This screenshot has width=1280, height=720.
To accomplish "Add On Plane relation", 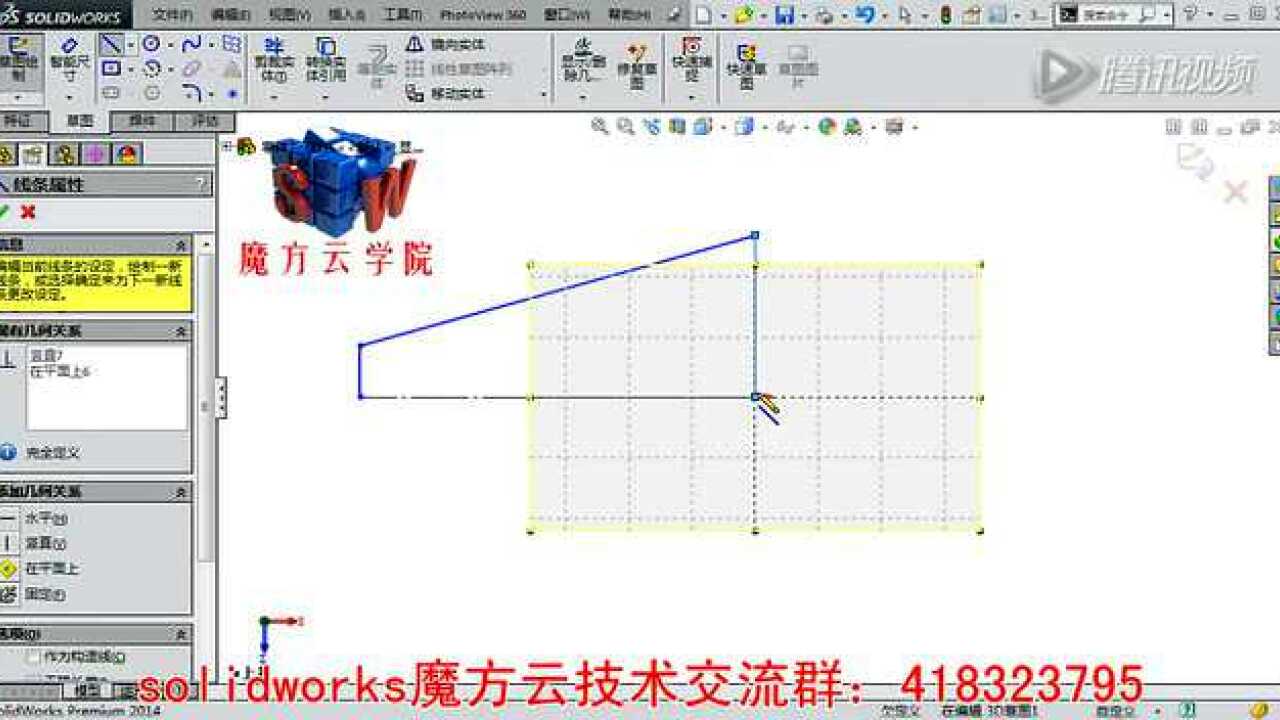I will click(40, 568).
